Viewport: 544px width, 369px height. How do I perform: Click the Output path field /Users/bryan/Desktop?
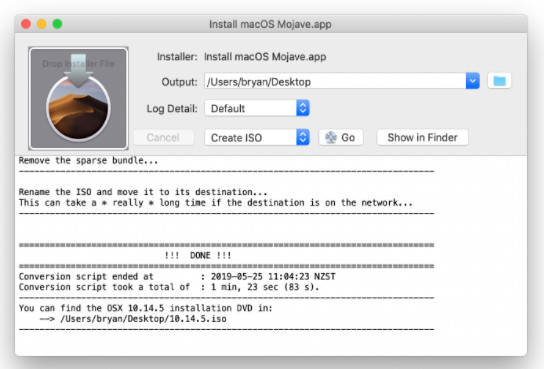335,81
